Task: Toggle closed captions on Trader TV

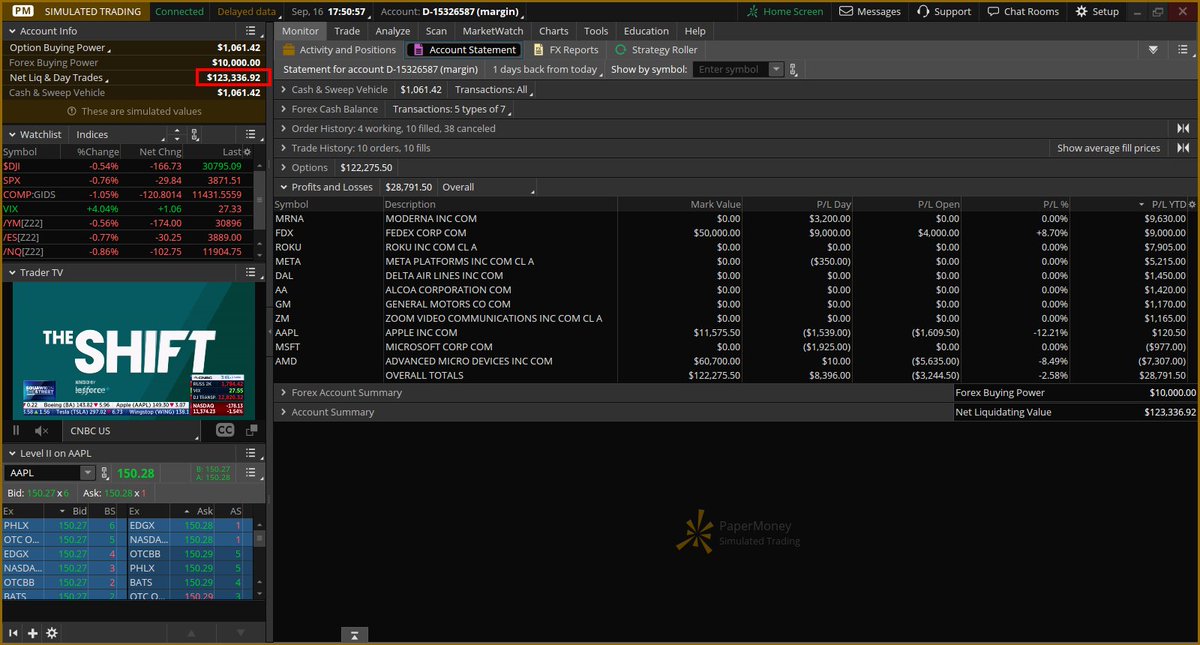Action: coord(225,430)
